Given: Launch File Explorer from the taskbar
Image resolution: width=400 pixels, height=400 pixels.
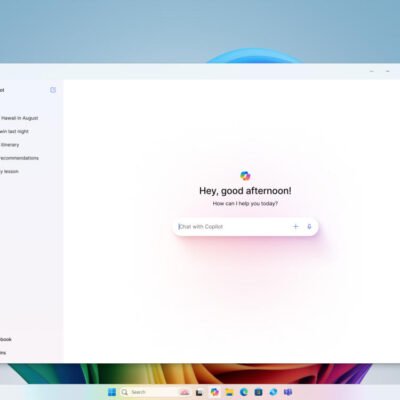Looking at the screenshot, I should [x=229, y=392].
